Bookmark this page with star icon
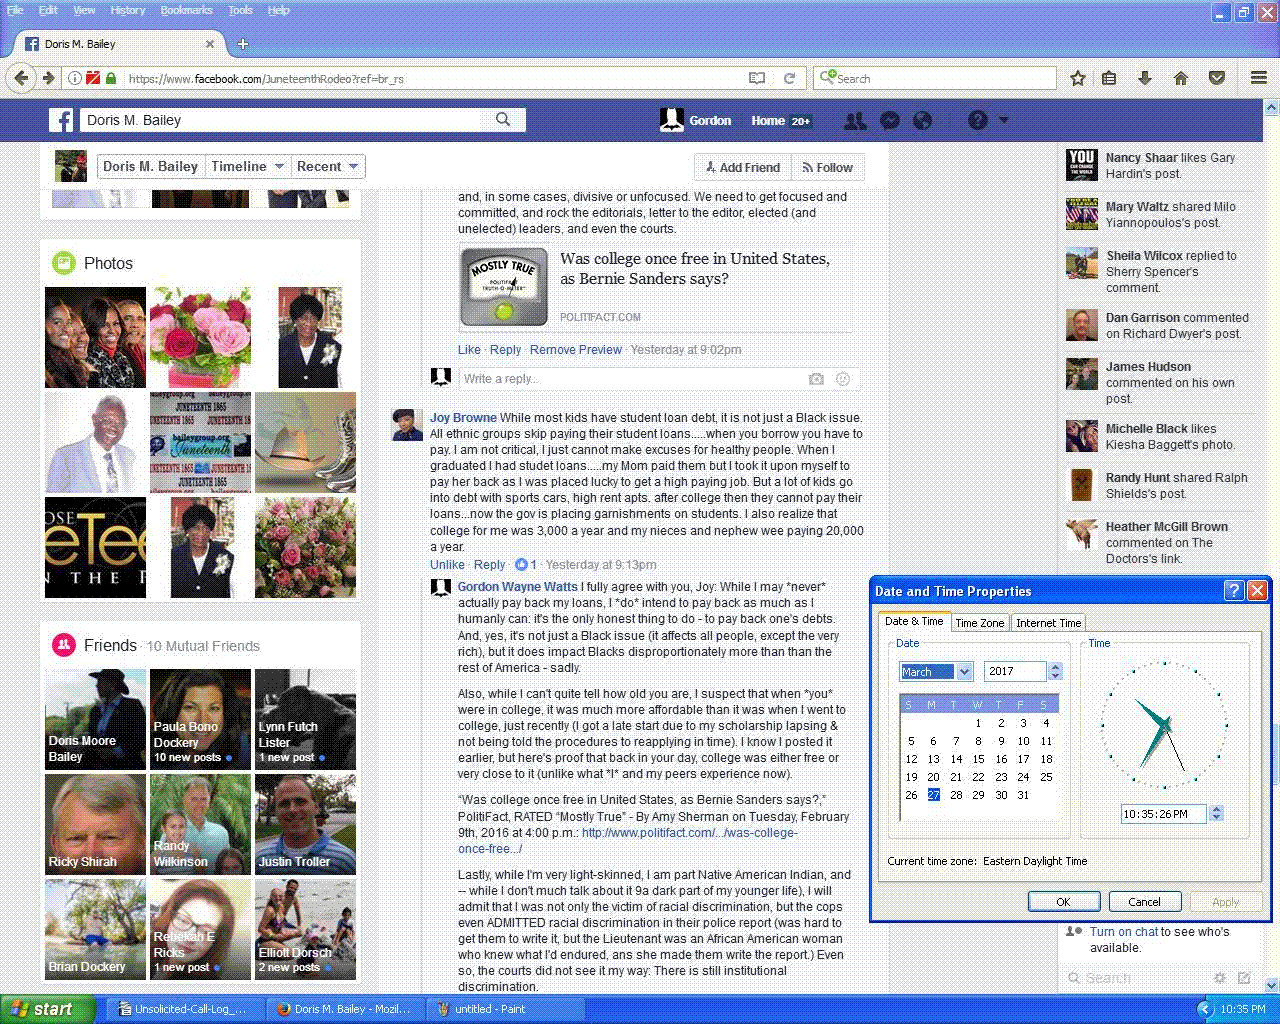1280x1024 pixels. click(1078, 78)
